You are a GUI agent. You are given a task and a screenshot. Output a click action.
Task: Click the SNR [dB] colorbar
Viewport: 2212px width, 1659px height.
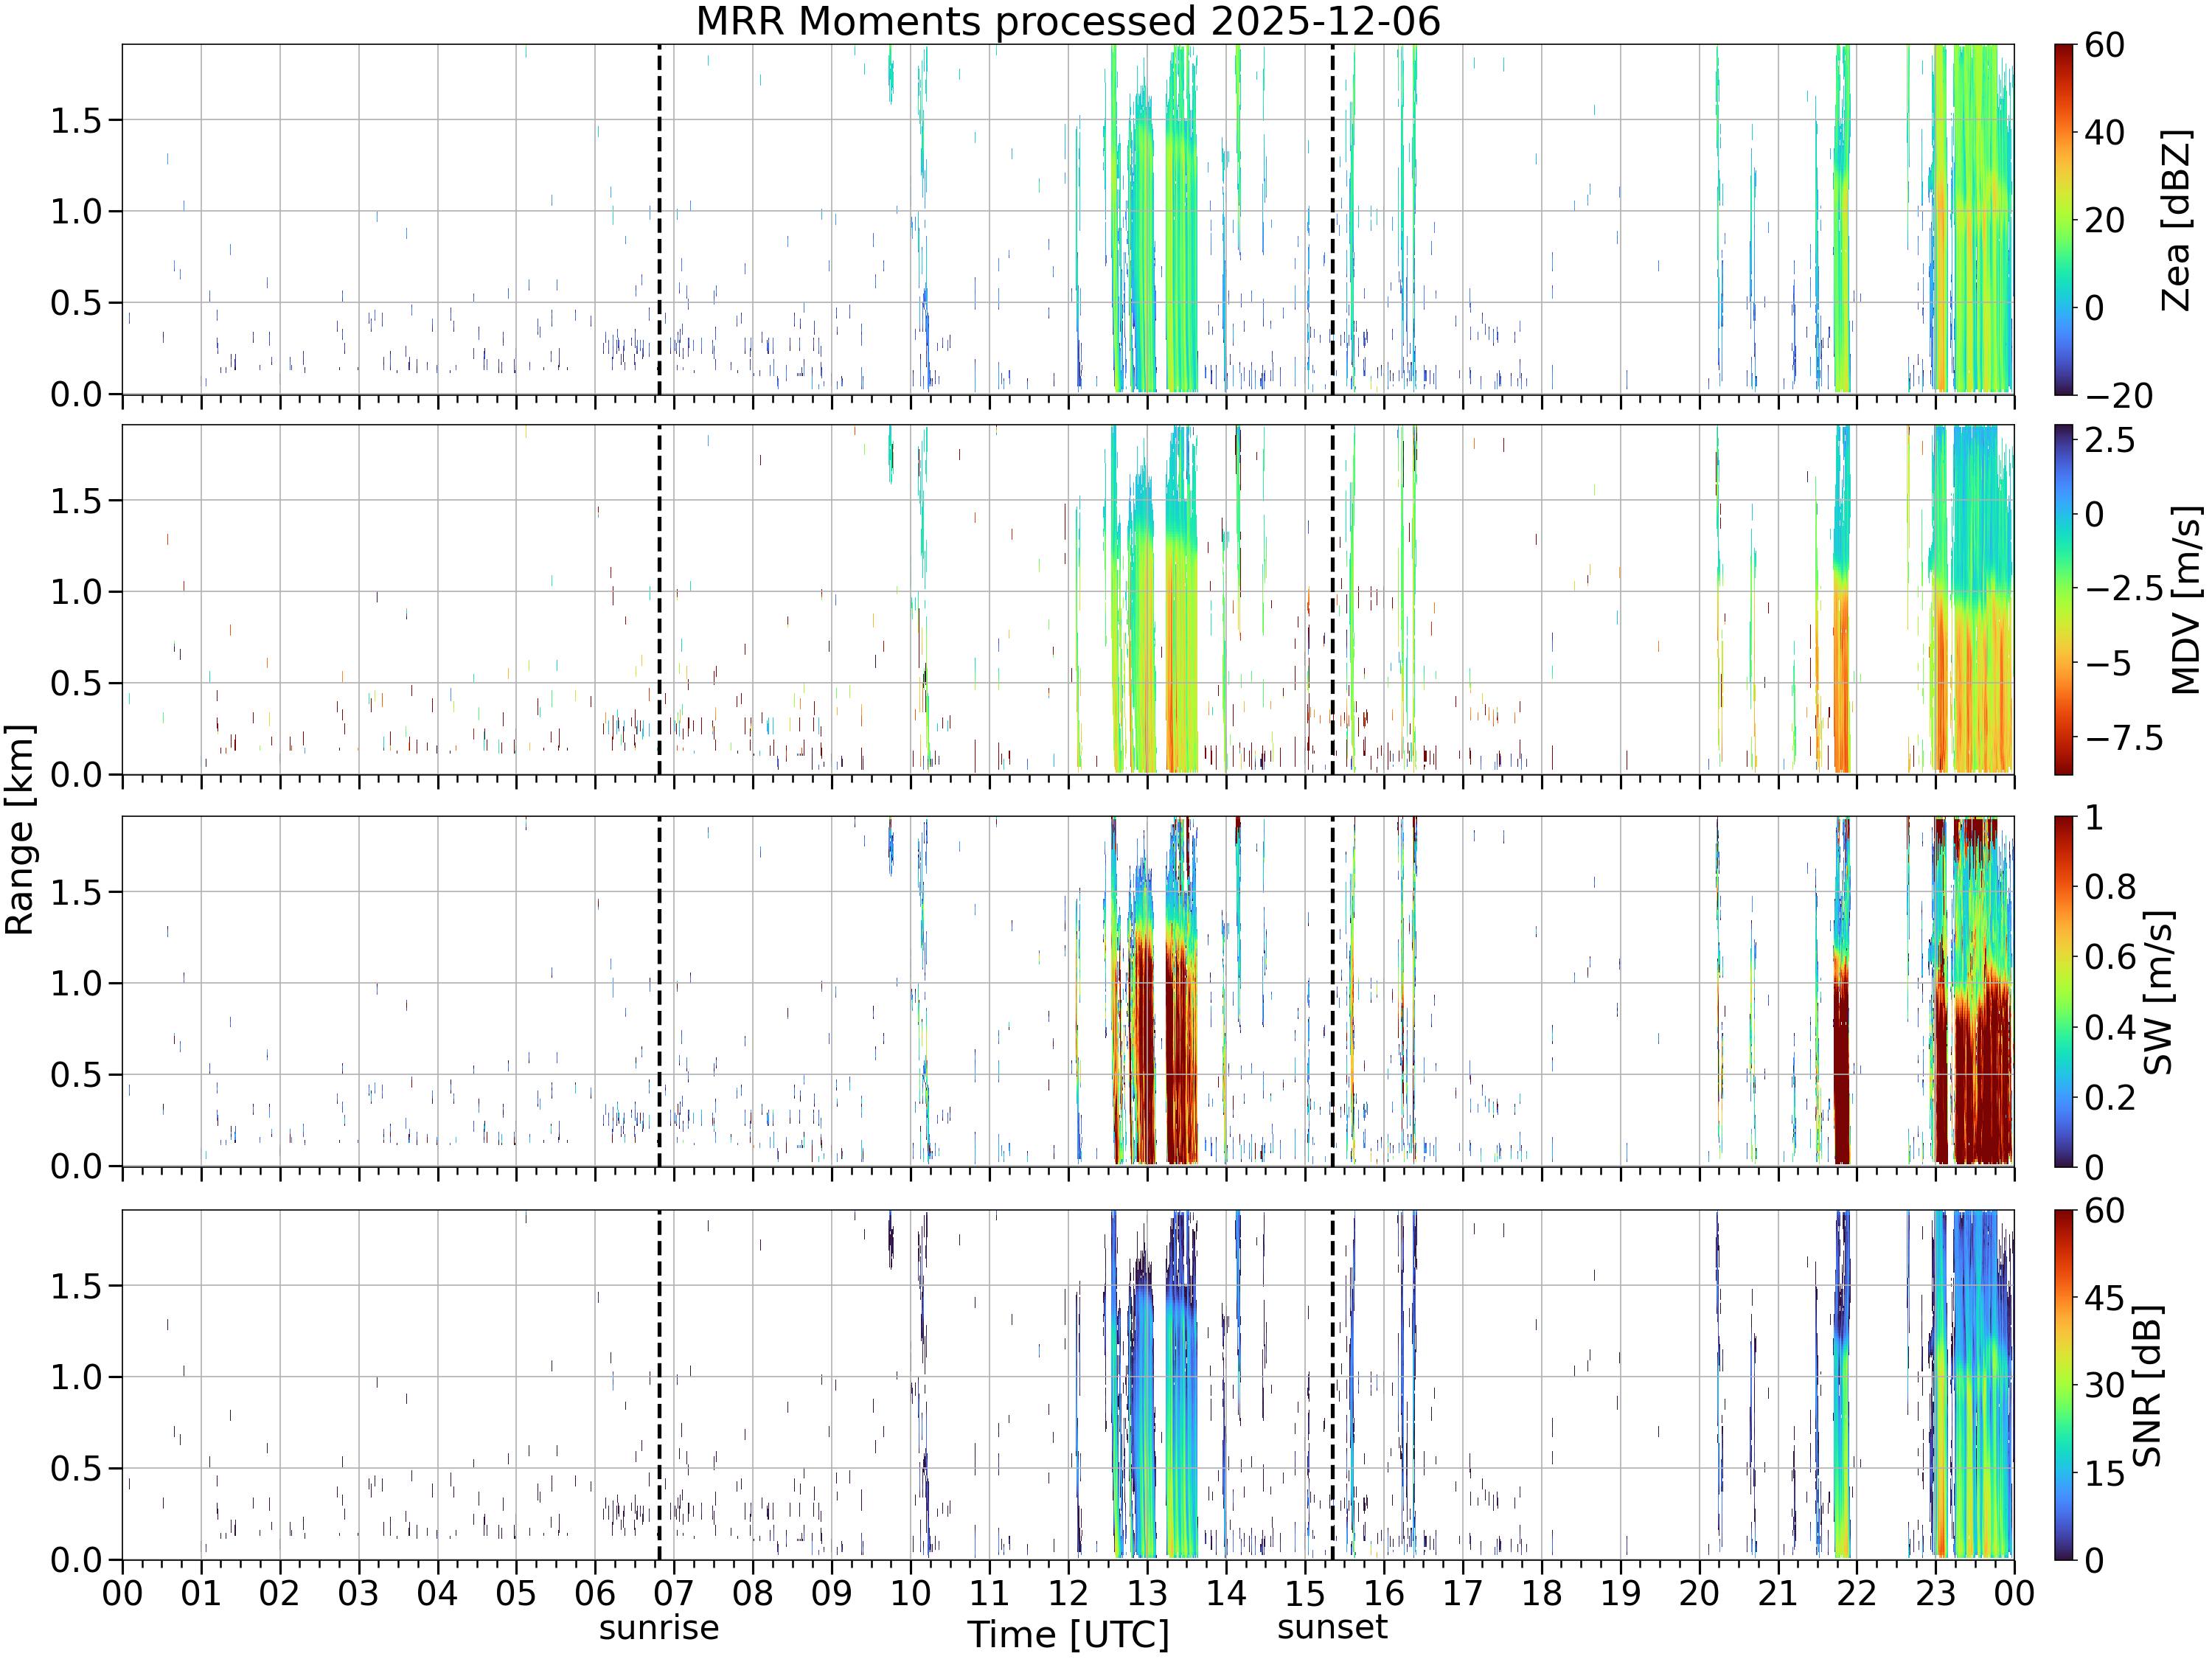2064,1384
